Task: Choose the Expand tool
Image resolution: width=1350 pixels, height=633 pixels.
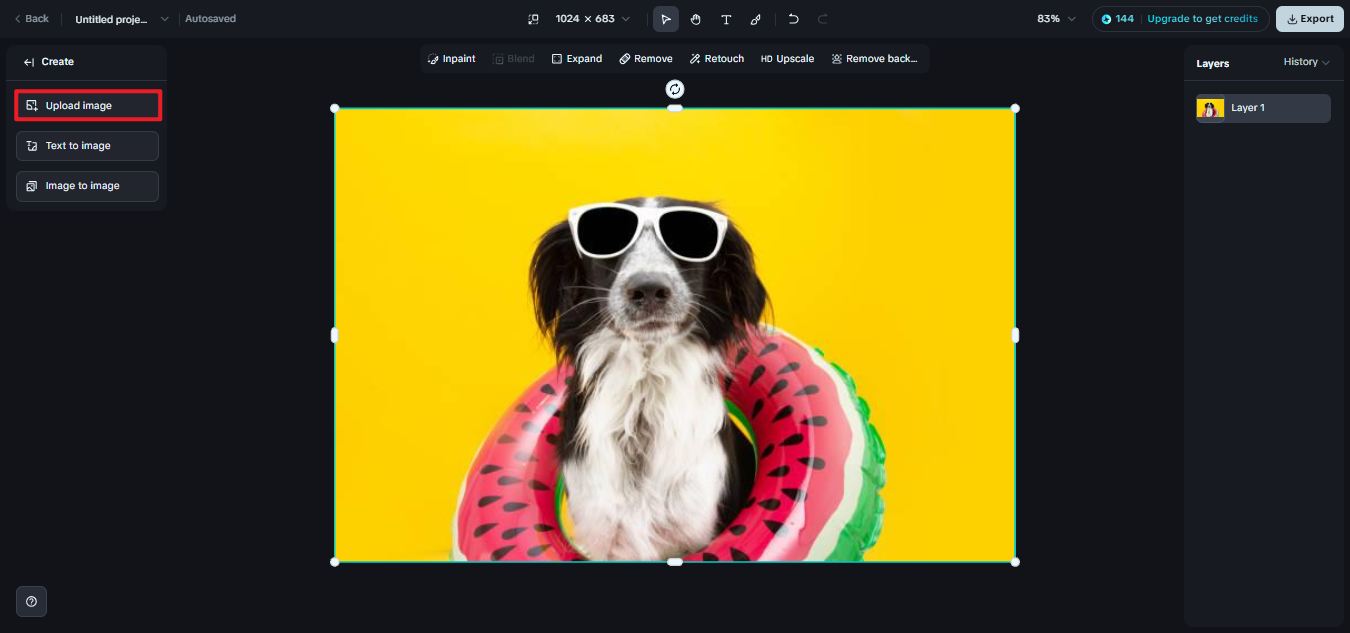Action: tap(577, 59)
